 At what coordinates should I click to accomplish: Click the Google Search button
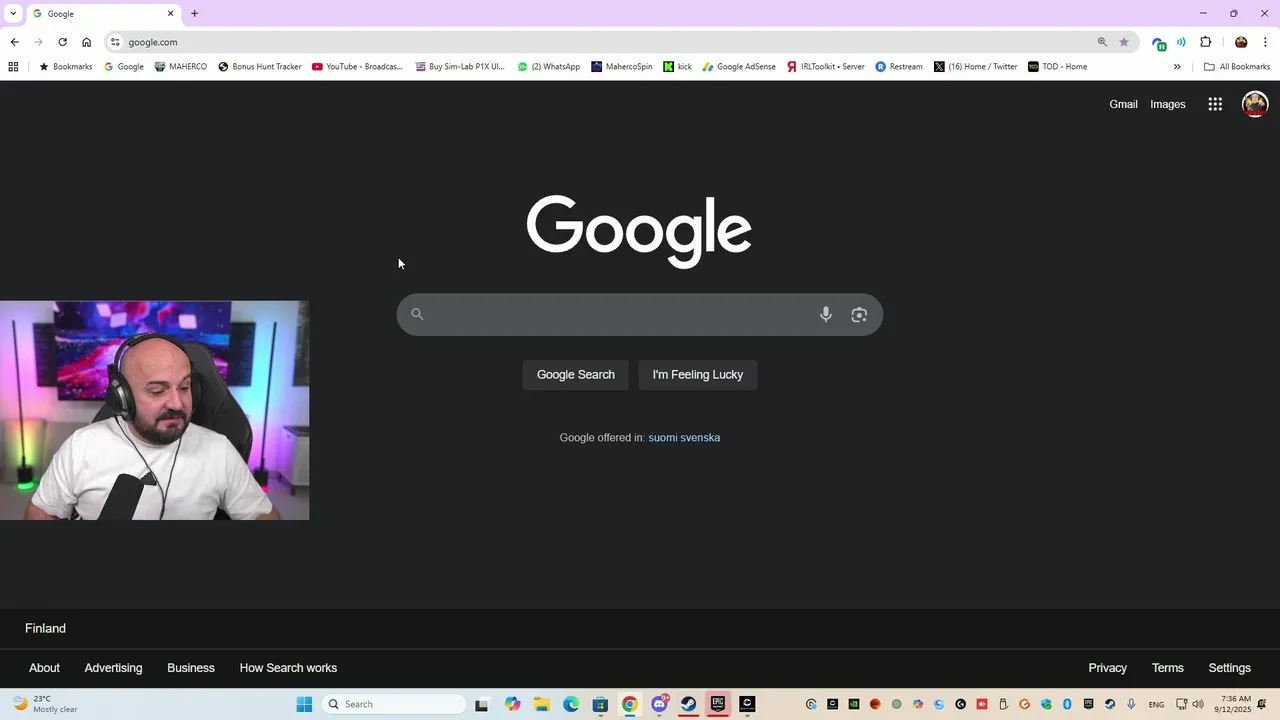[x=576, y=375]
